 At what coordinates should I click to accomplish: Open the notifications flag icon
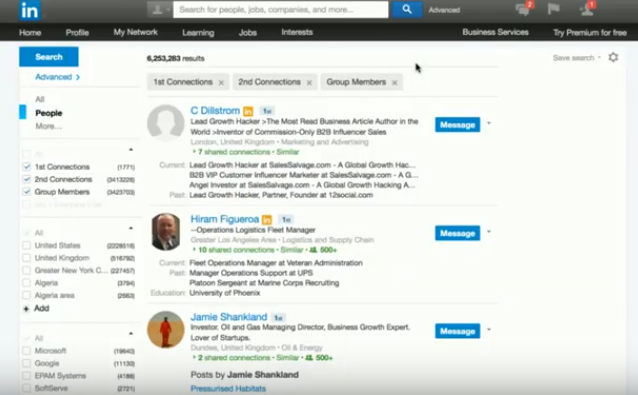click(553, 9)
